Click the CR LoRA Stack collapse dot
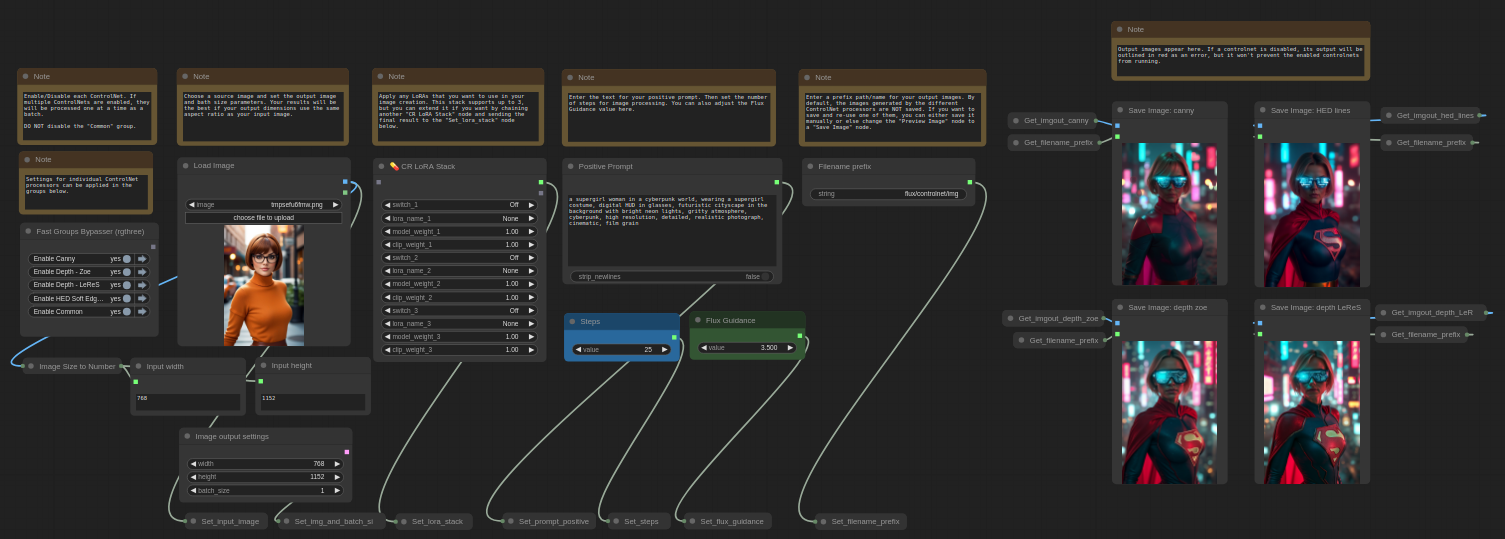This screenshot has width=1505, height=539. point(381,166)
